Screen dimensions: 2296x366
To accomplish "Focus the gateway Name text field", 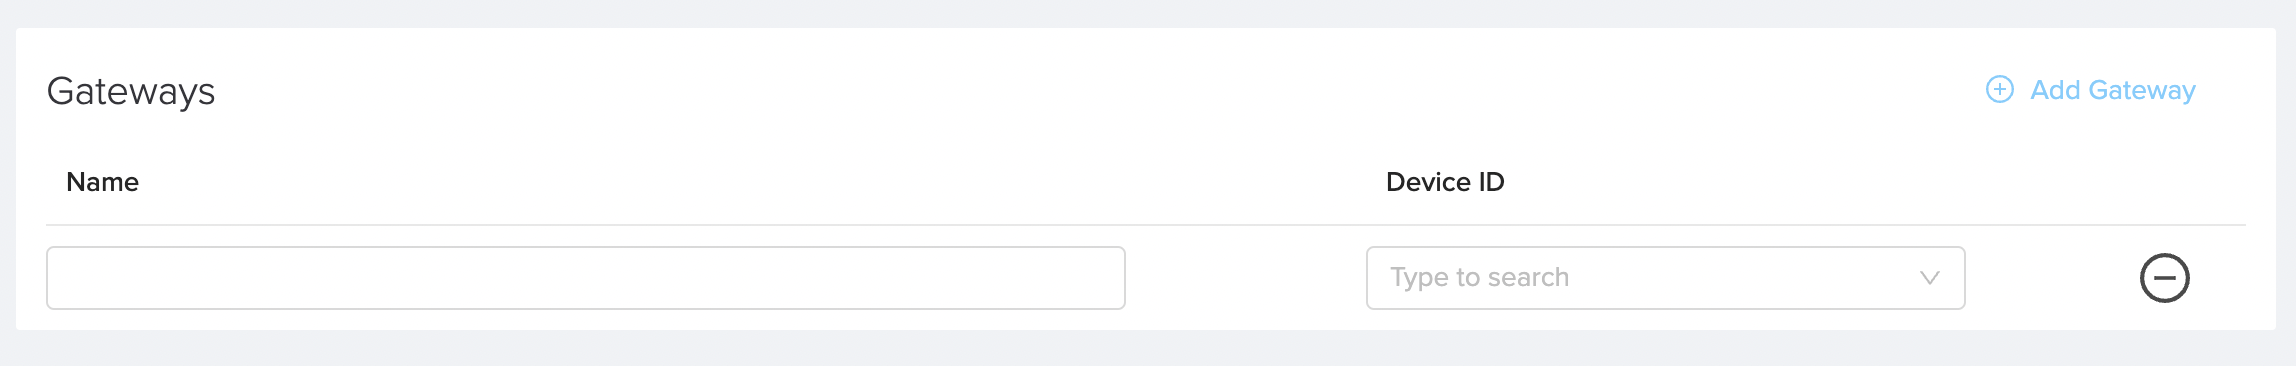I will coord(586,278).
